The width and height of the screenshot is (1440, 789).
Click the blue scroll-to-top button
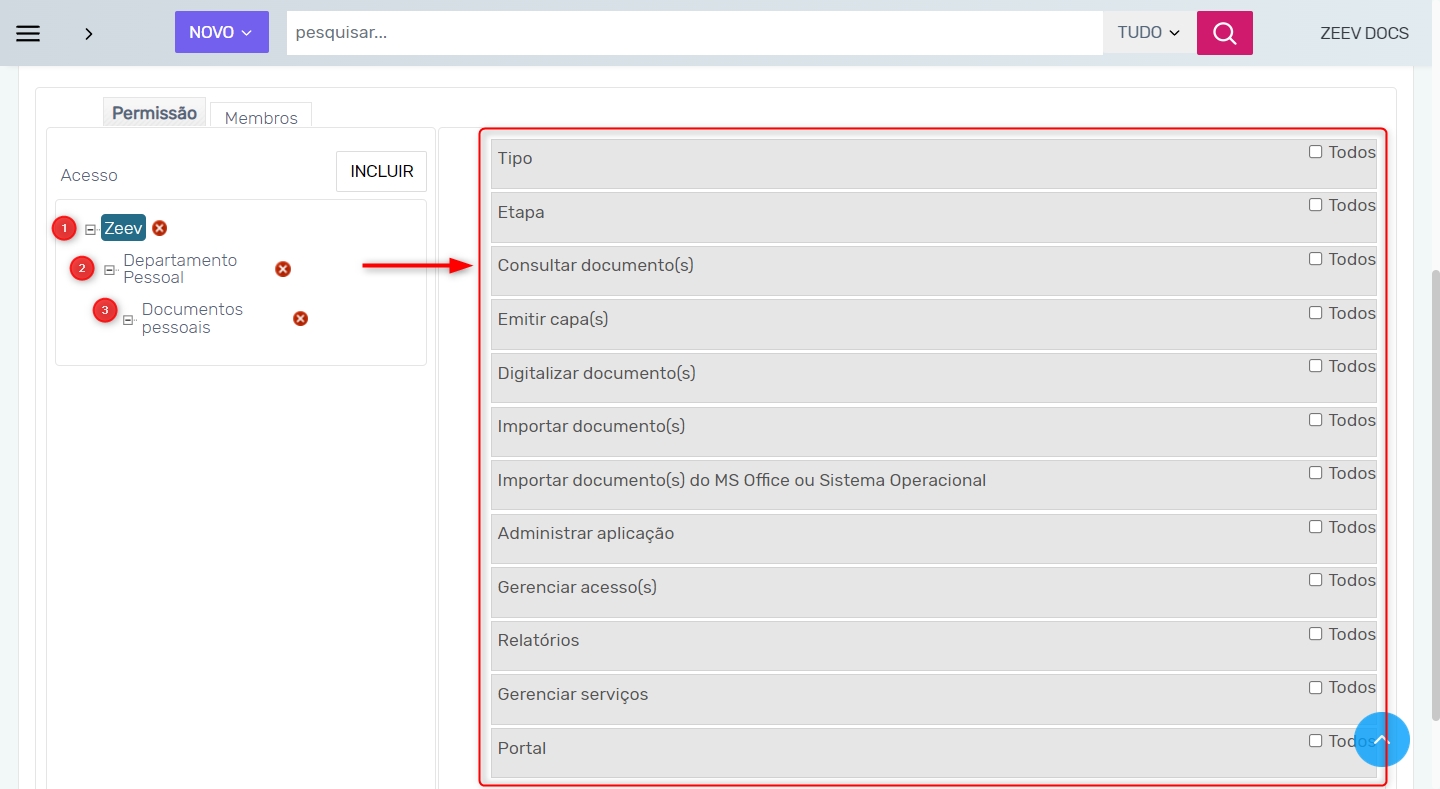click(x=1381, y=739)
